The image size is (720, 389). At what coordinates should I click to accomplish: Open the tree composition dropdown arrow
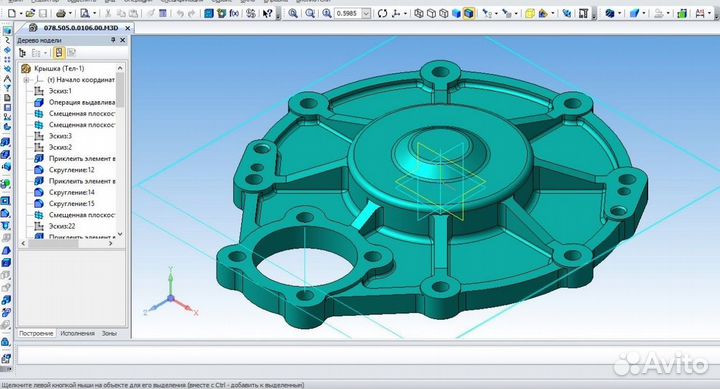point(45,53)
